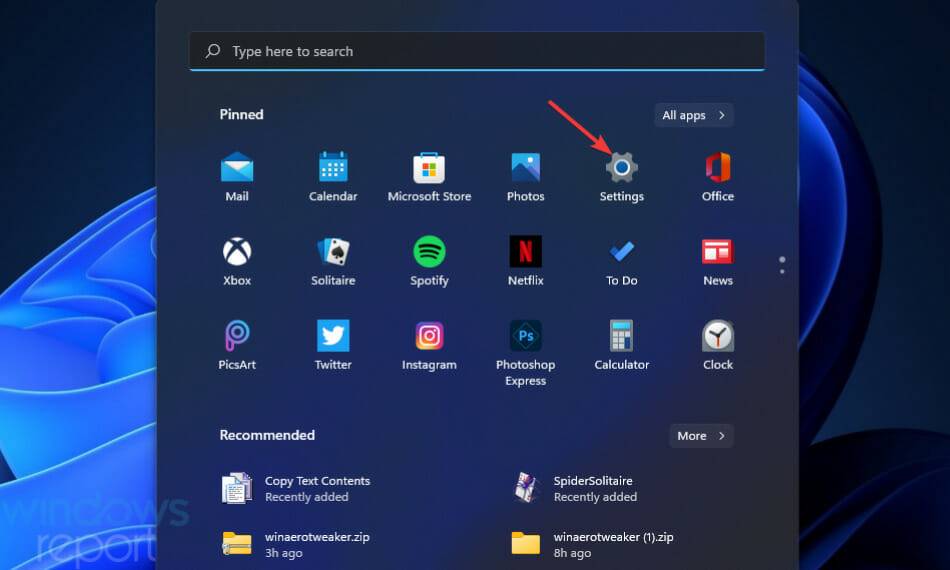
Task: Launch Microsoft Store
Action: click(x=429, y=177)
